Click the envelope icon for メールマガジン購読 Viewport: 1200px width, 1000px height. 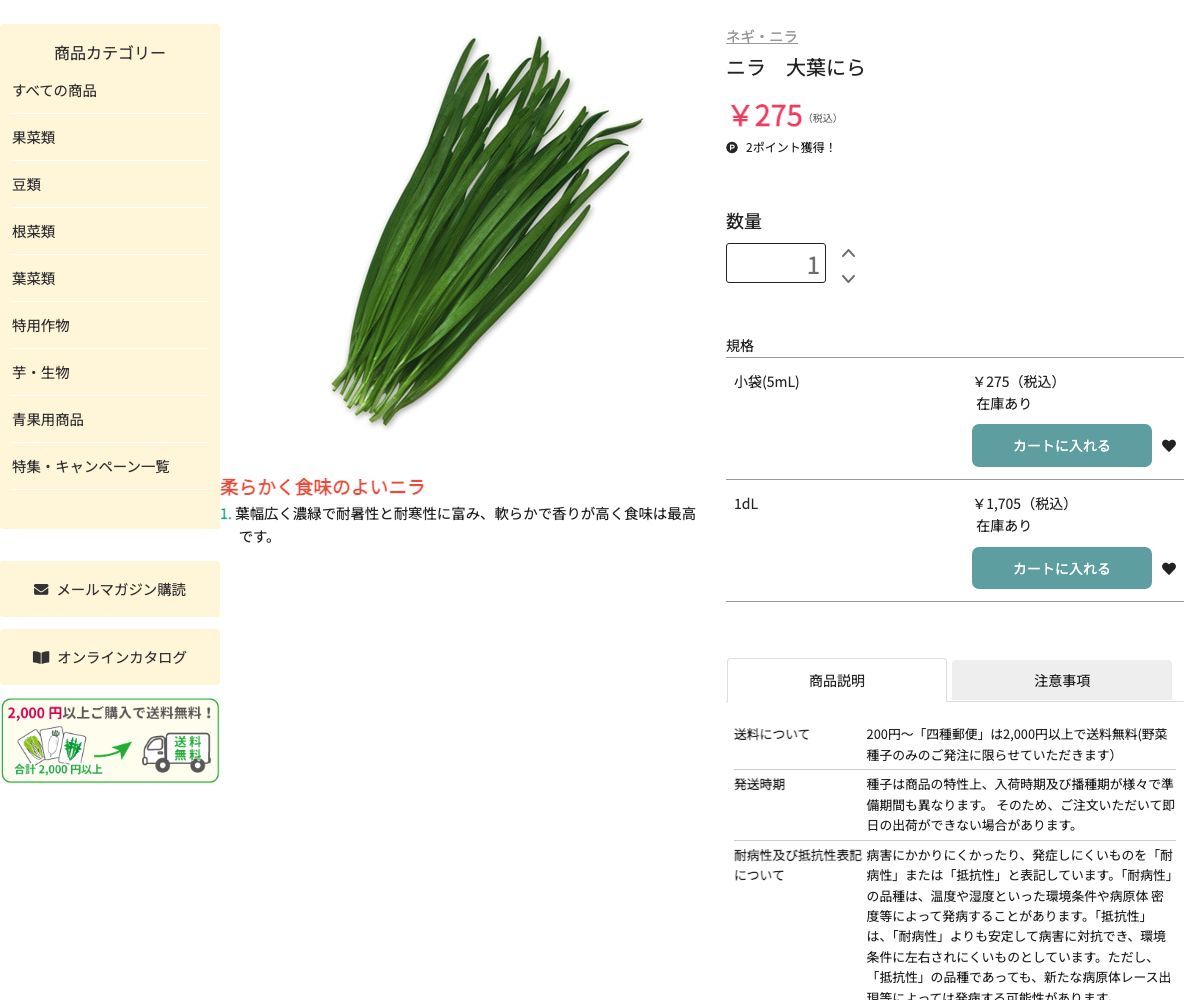pos(40,589)
